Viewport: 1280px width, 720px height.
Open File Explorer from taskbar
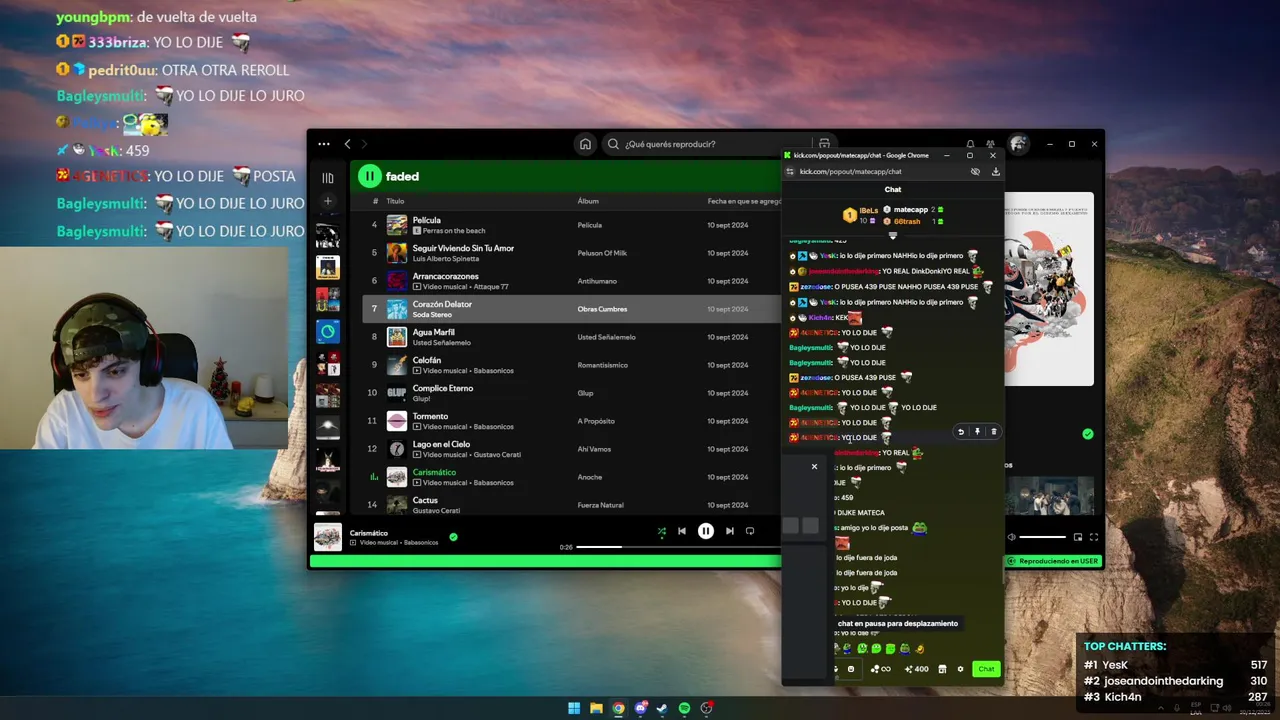point(596,708)
